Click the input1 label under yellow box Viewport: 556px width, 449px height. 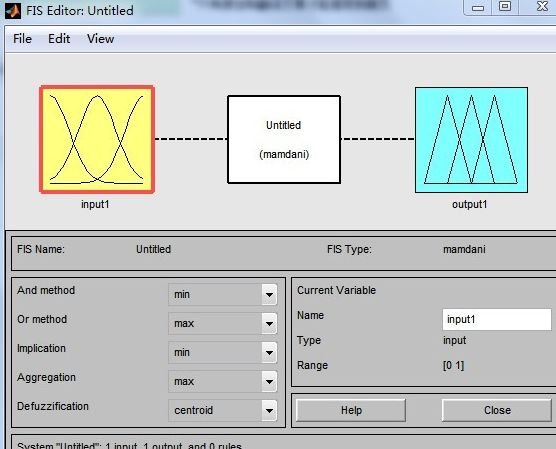tap(95, 204)
